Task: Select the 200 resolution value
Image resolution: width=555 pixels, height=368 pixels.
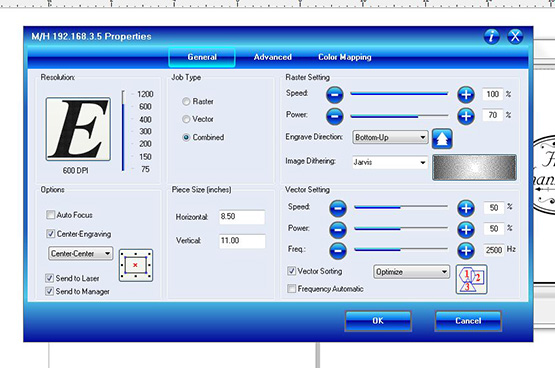Action: [x=145, y=144]
